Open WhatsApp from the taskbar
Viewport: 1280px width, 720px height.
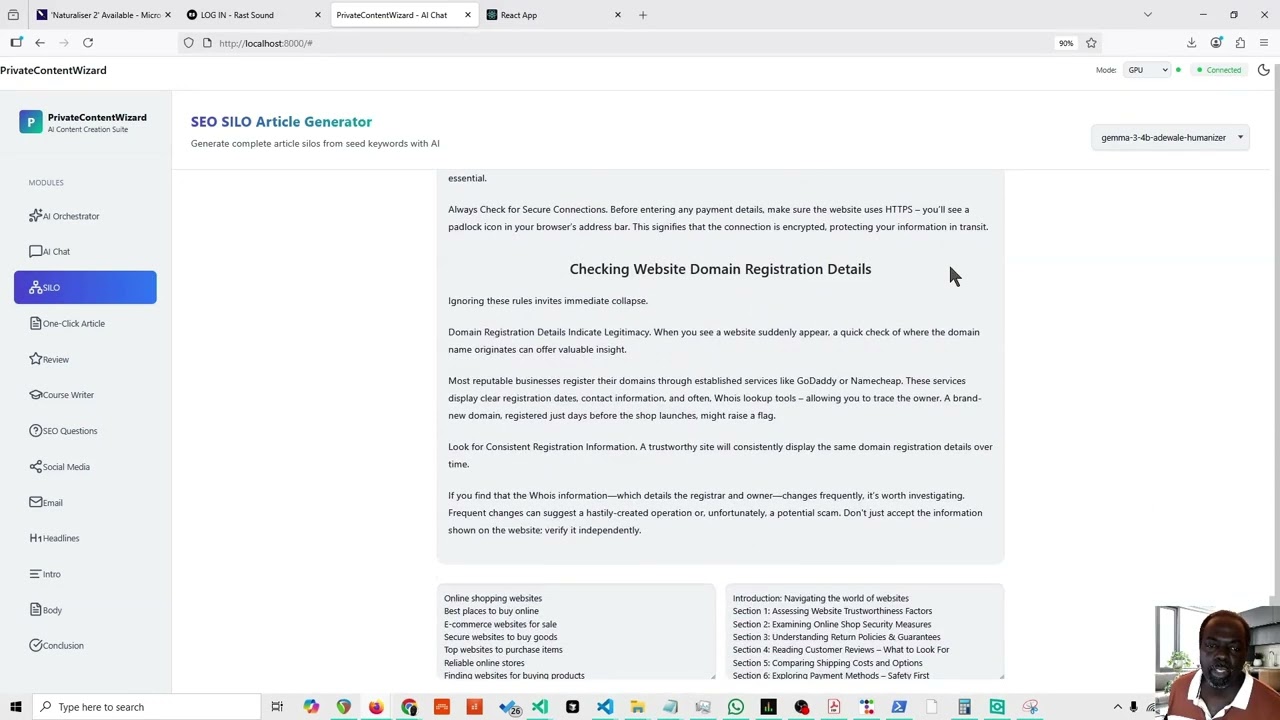(x=736, y=707)
